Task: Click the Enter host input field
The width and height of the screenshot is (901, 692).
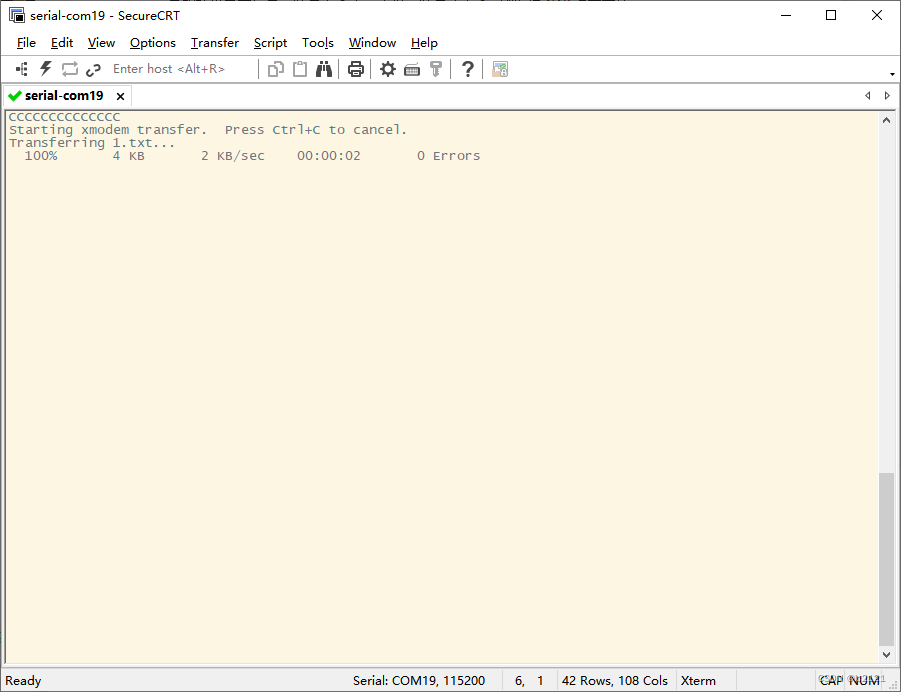Action: pyautogui.click(x=180, y=69)
